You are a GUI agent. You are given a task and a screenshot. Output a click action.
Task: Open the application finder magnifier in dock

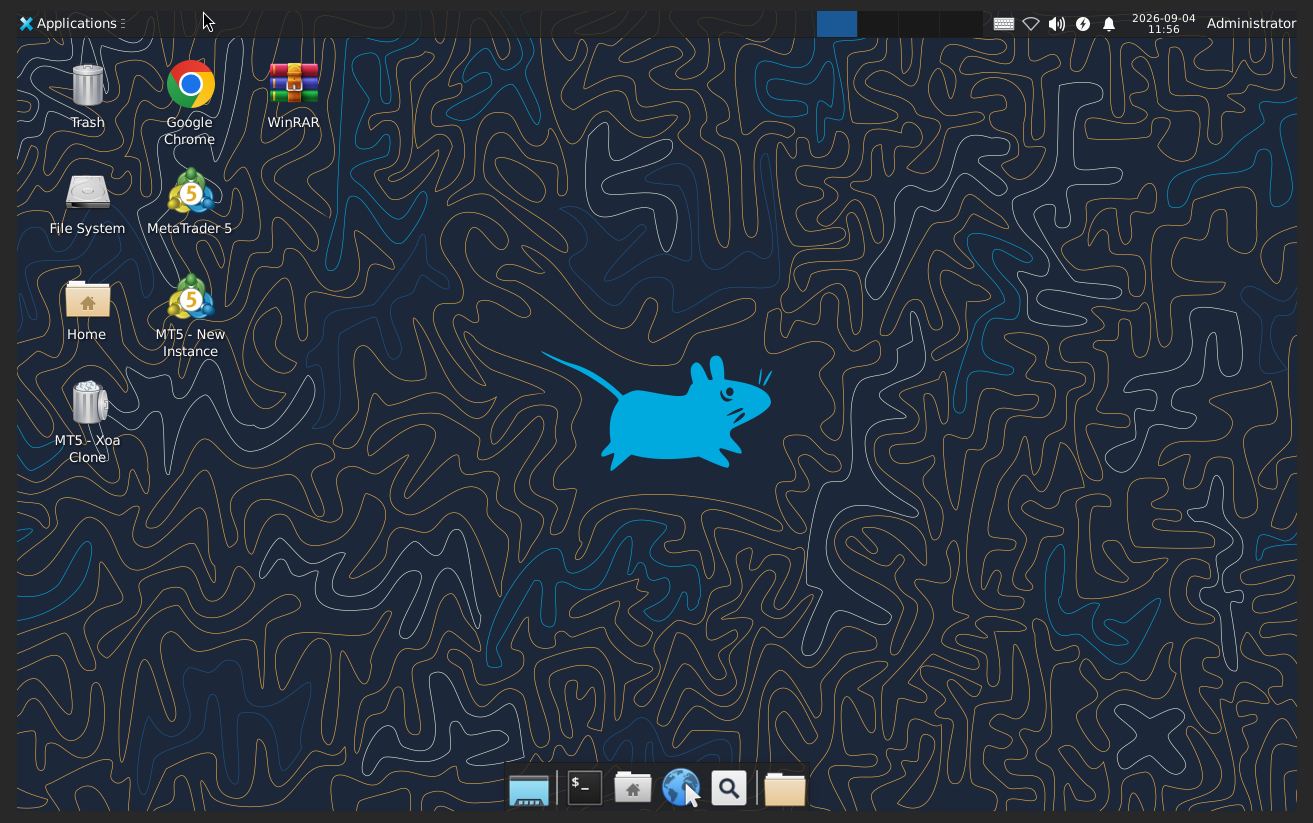(729, 788)
